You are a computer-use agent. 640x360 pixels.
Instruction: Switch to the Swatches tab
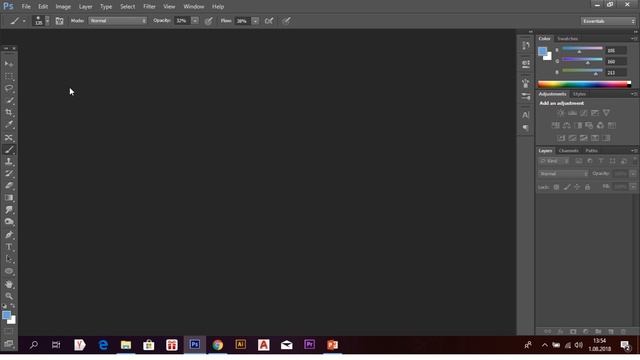coord(567,39)
